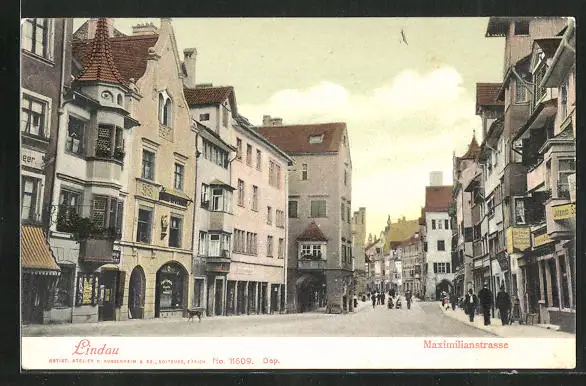Click the large arched shop window
The image size is (586, 386).
[172, 290]
